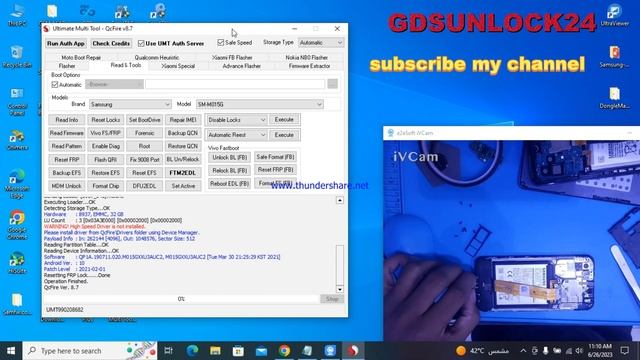Image resolution: width=640 pixels, height=360 pixels.
Task: Switch to the Flasher tab
Action: [67, 66]
